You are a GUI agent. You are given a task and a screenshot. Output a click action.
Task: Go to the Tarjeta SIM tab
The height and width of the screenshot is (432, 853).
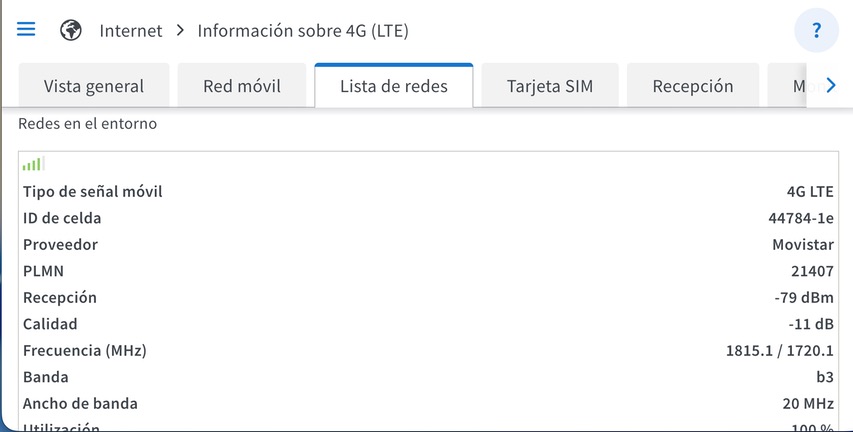pyautogui.click(x=550, y=86)
